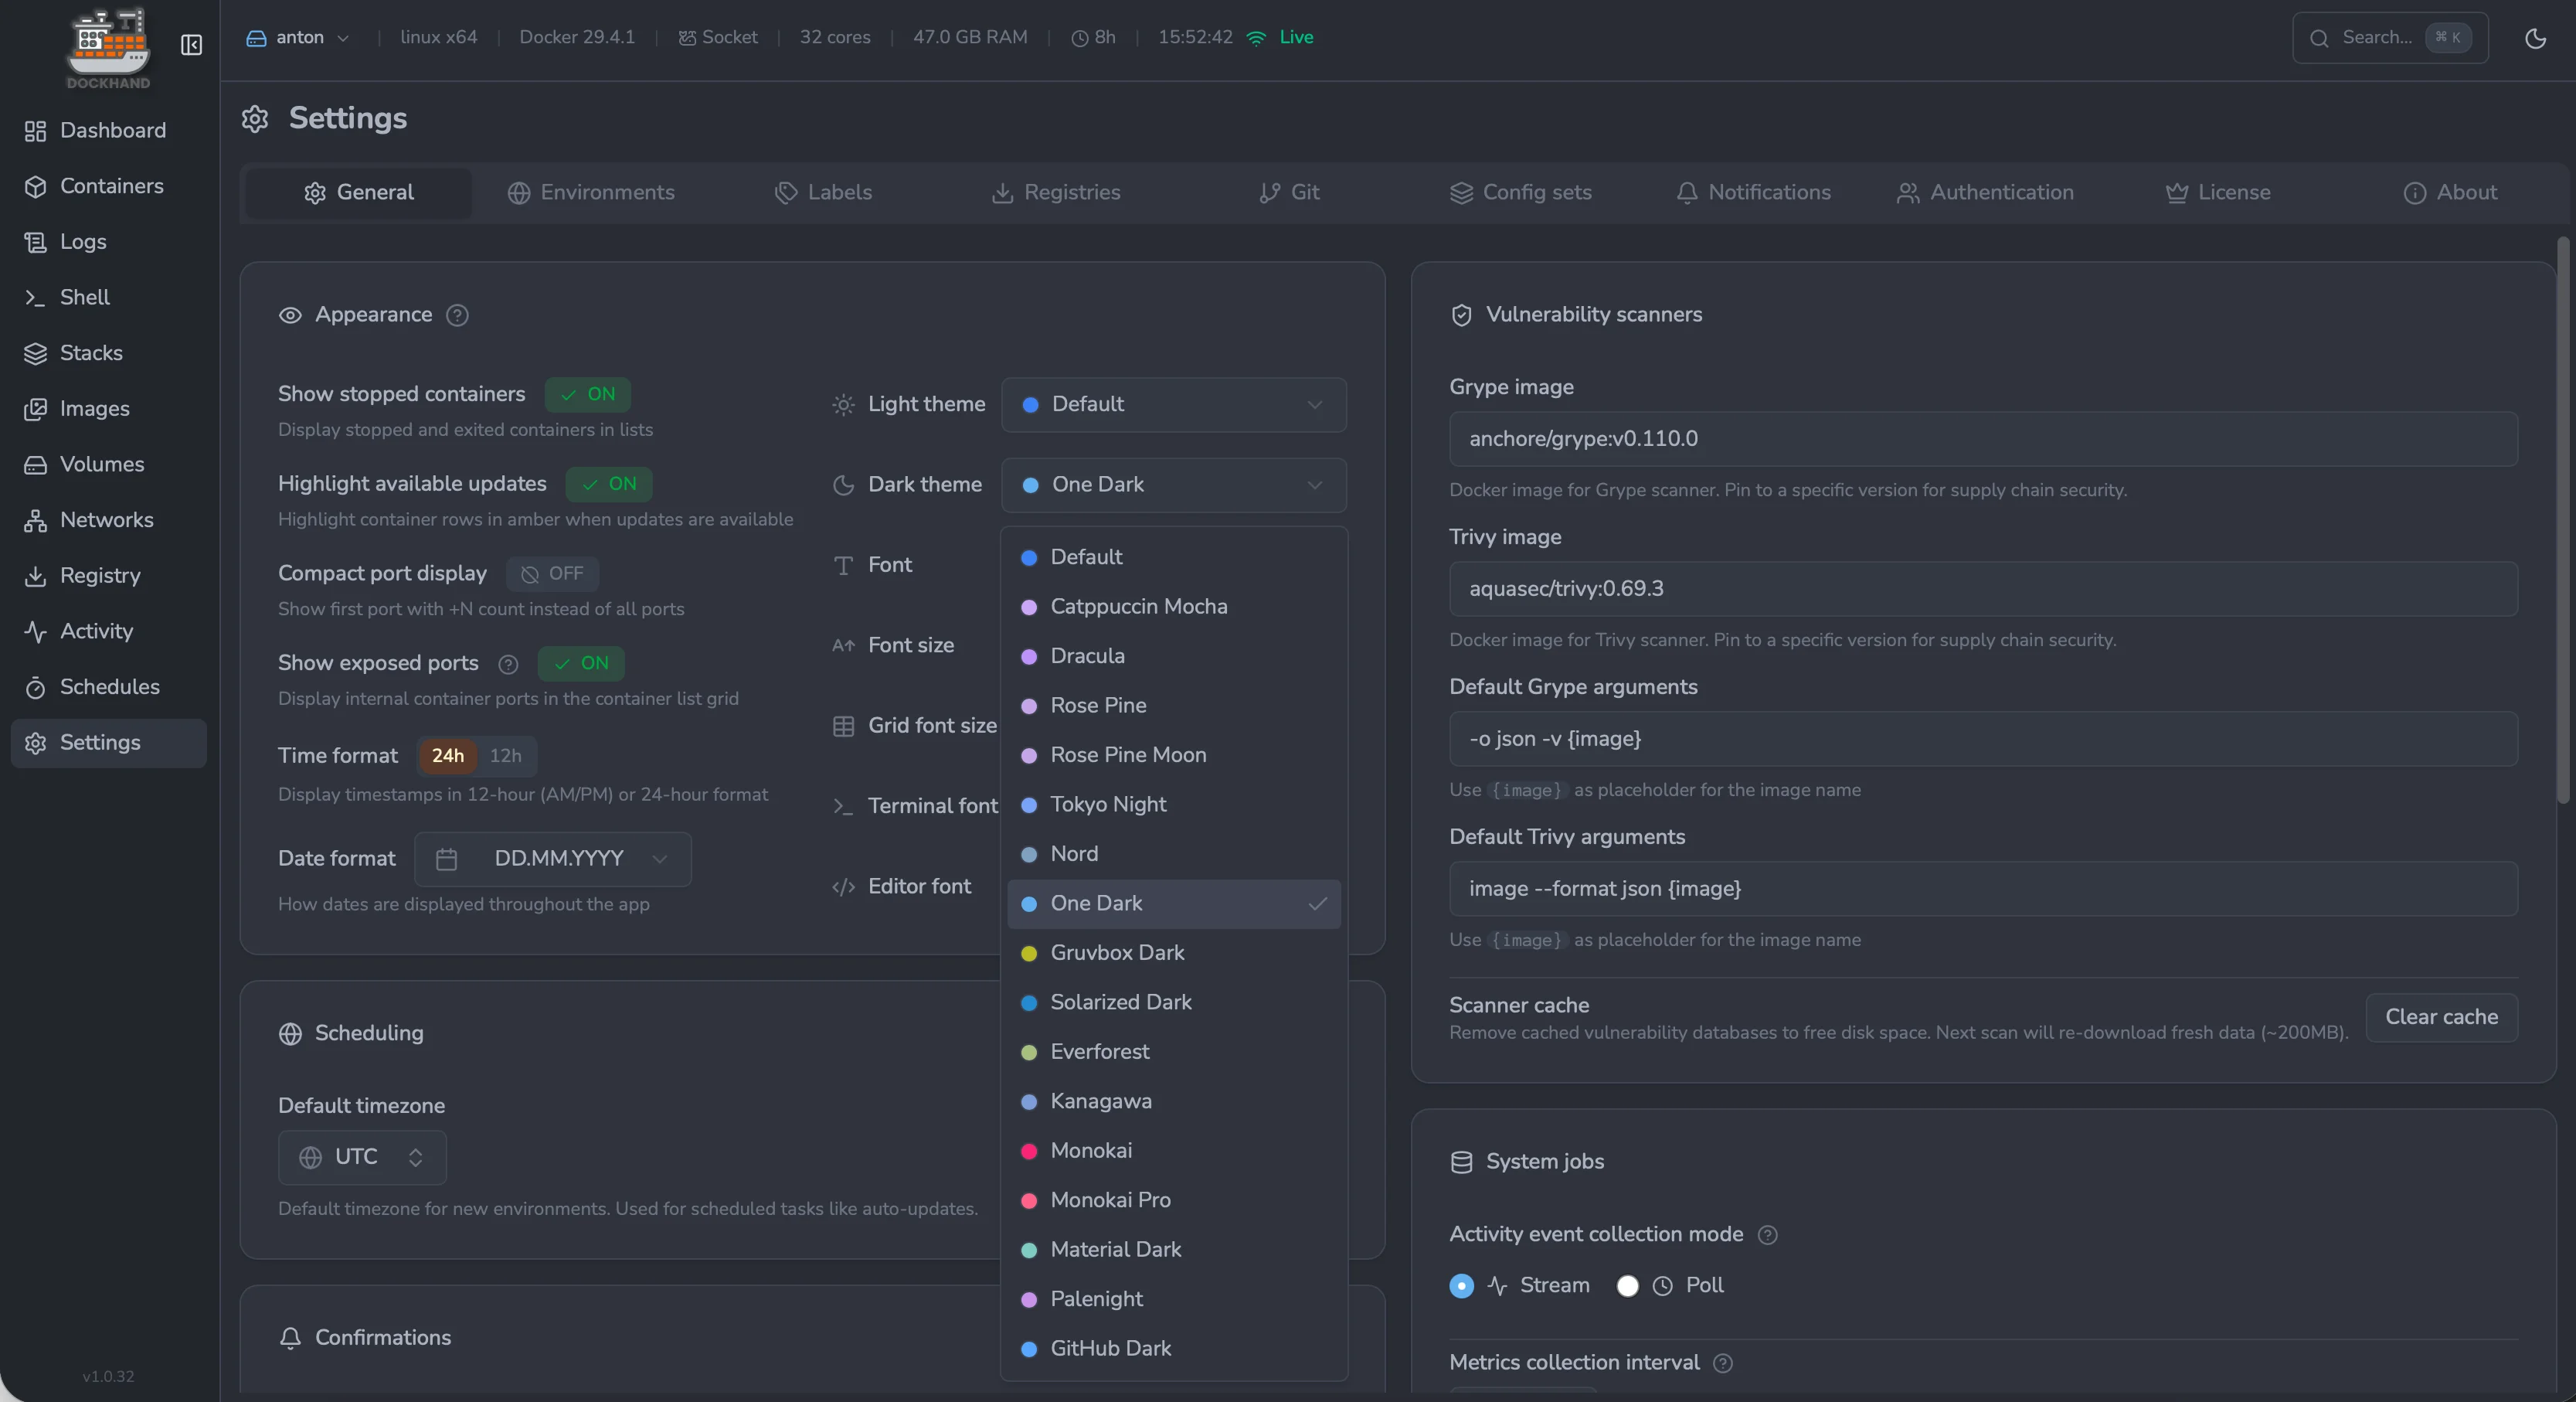Select Poll collection mode radio
2576x1402 pixels.
click(1627, 1286)
